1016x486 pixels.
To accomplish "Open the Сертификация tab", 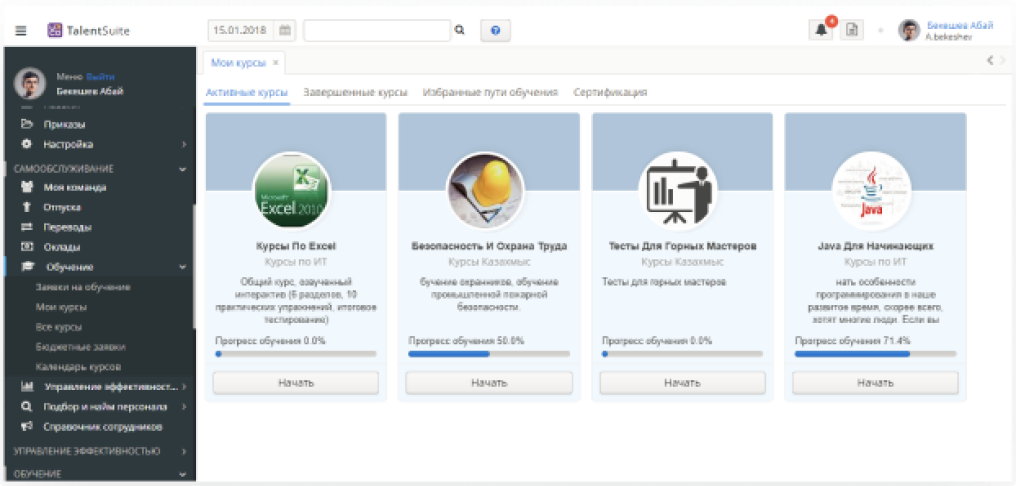I will click(610, 92).
